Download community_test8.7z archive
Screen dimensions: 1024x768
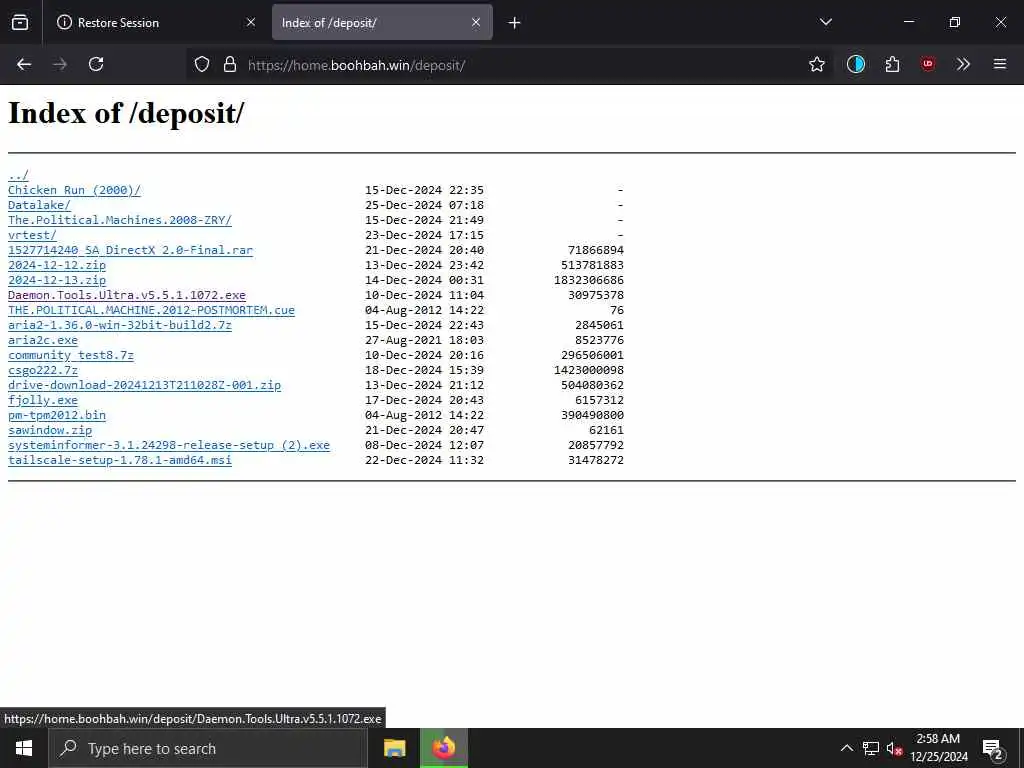(x=71, y=355)
